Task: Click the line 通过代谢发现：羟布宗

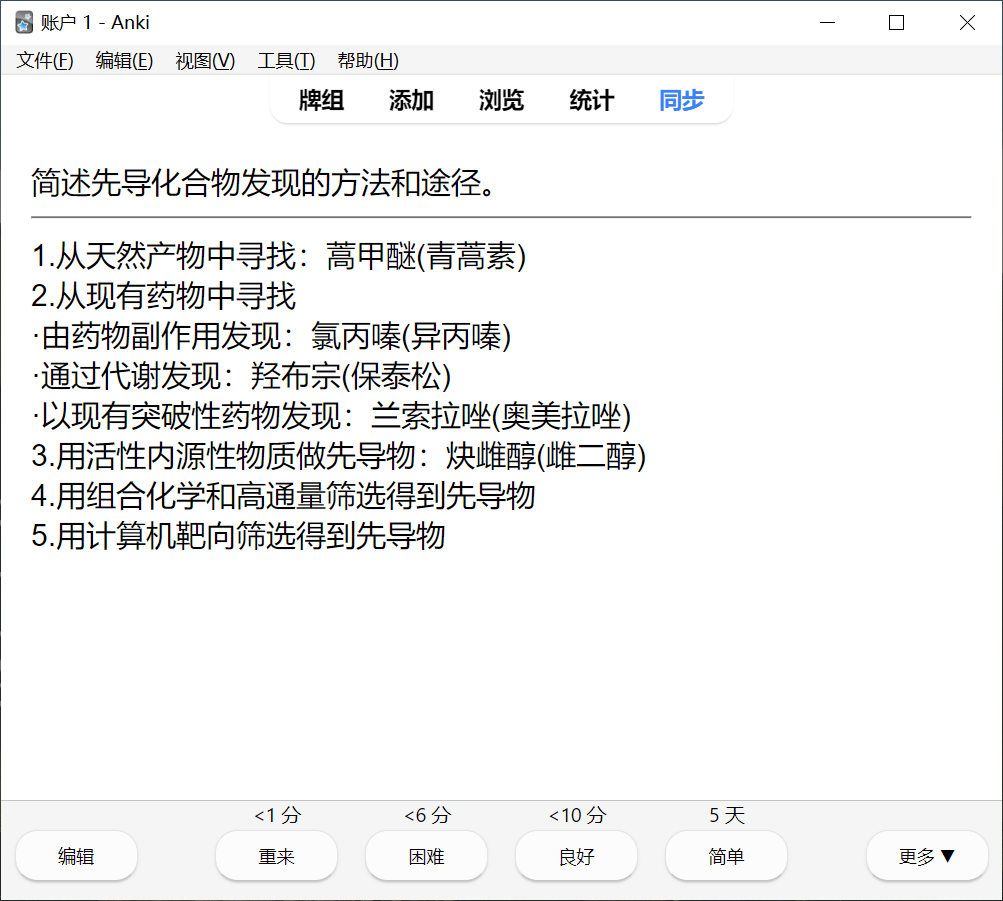Action: (x=241, y=376)
